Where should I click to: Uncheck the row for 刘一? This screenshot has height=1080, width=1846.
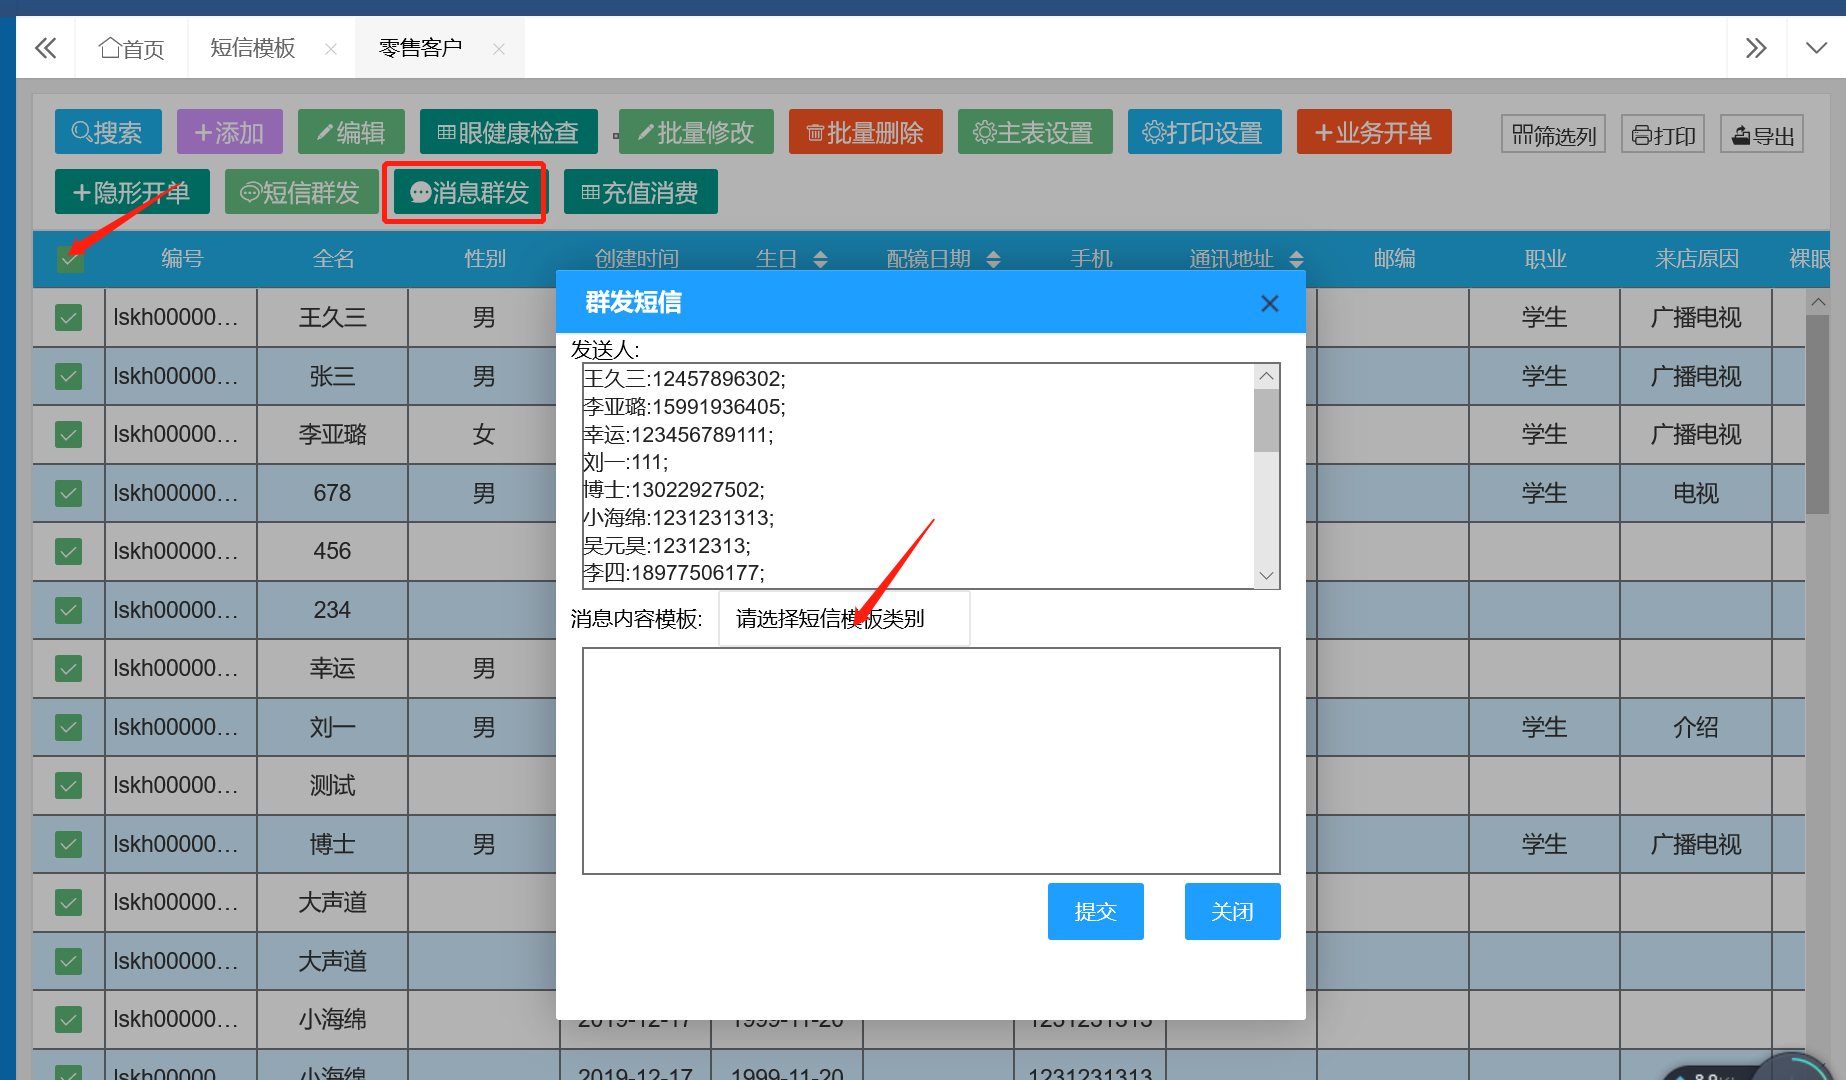69,727
